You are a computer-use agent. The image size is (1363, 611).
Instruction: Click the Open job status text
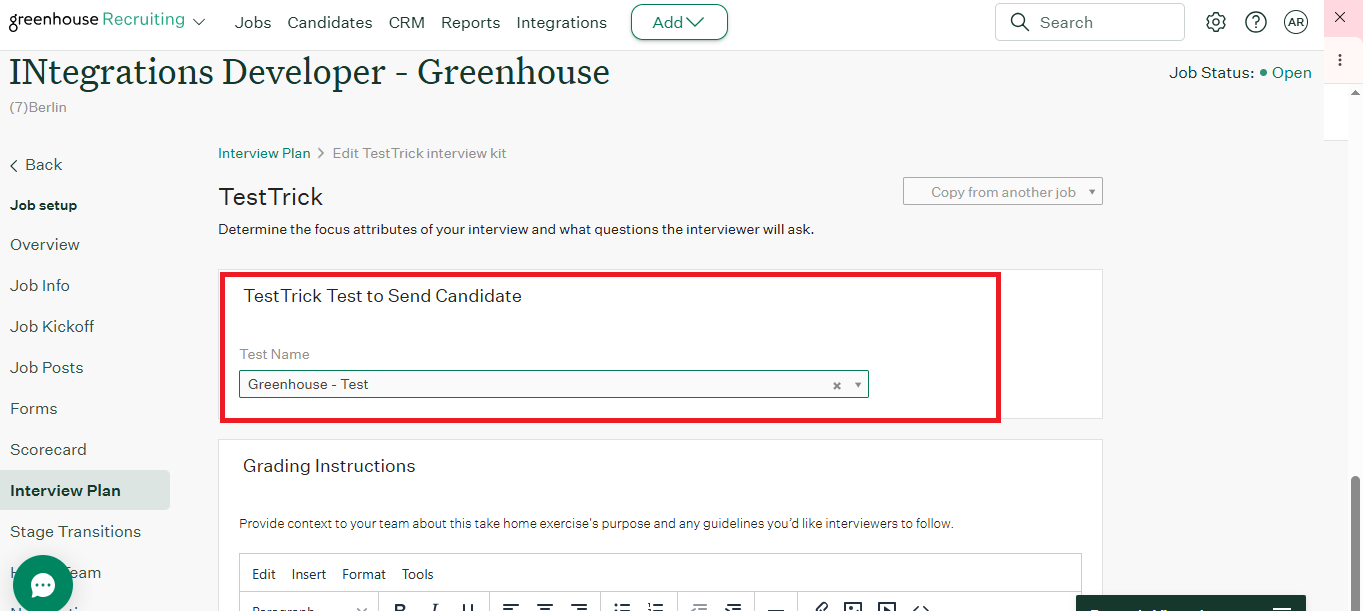tap(1292, 73)
